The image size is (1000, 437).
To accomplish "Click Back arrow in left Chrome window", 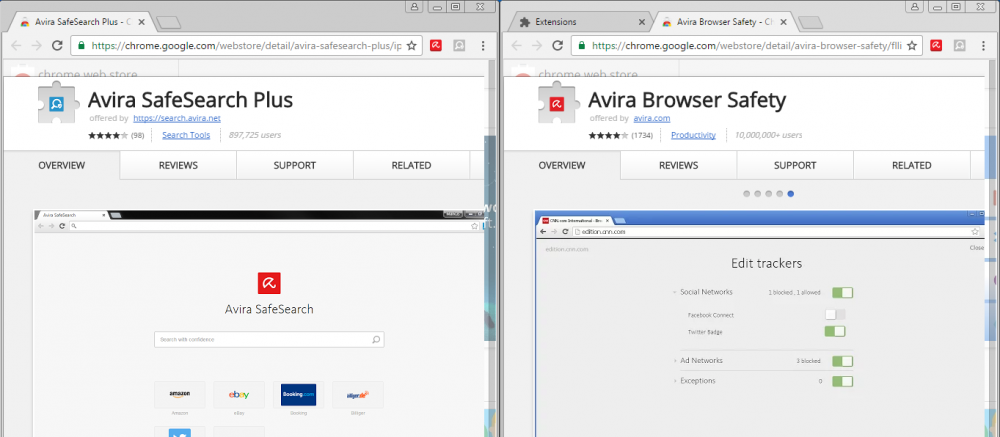I will click(x=17, y=46).
